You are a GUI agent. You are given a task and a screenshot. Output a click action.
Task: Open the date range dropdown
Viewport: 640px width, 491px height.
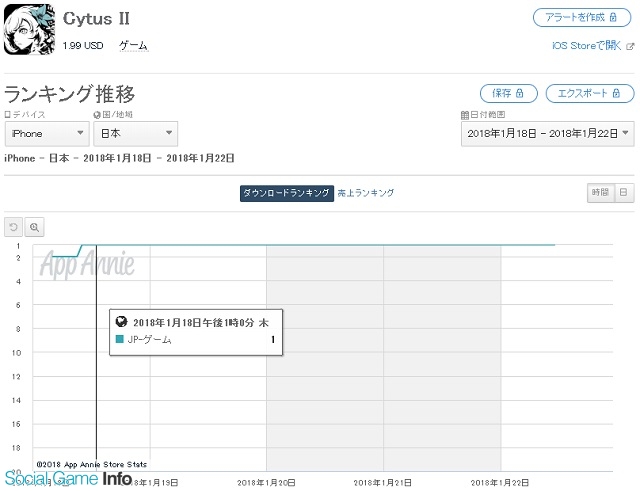click(547, 133)
